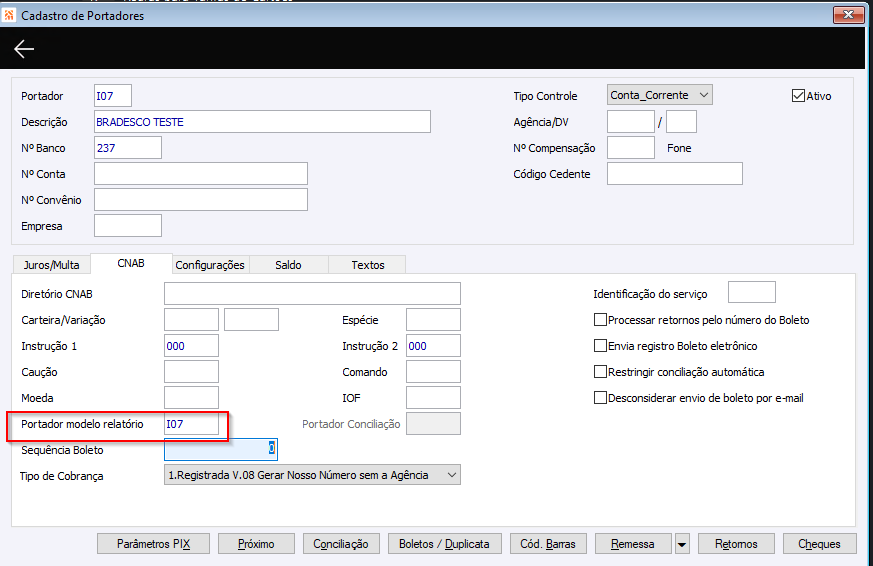
Task: Focus the Portador code field
Action: pyautogui.click(x=113, y=96)
